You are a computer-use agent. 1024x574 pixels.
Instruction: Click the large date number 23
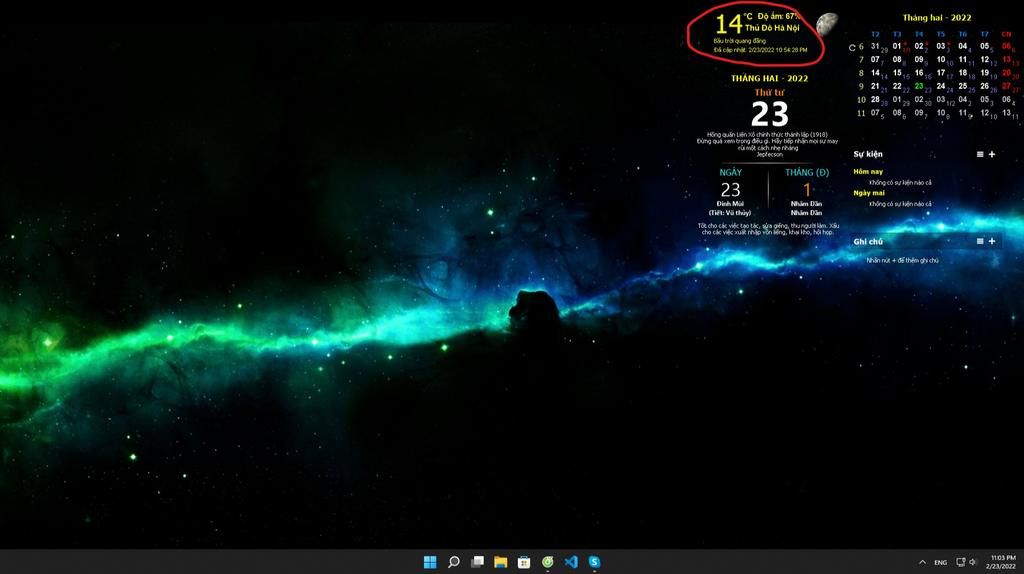pos(769,114)
